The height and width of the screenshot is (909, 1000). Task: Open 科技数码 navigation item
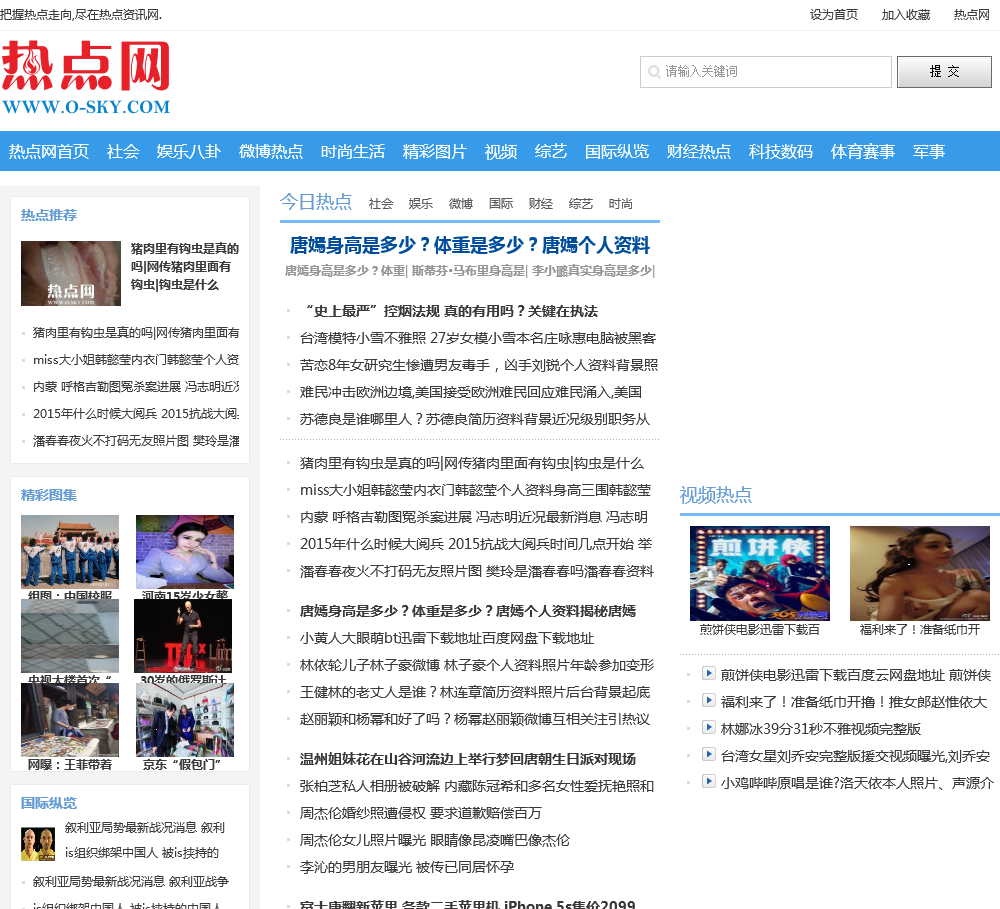781,151
